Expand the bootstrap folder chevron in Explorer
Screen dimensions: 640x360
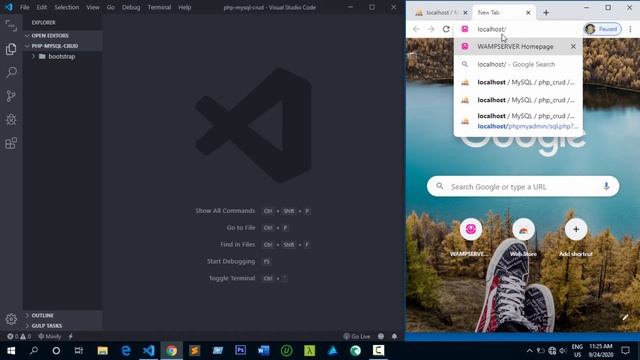point(33,56)
